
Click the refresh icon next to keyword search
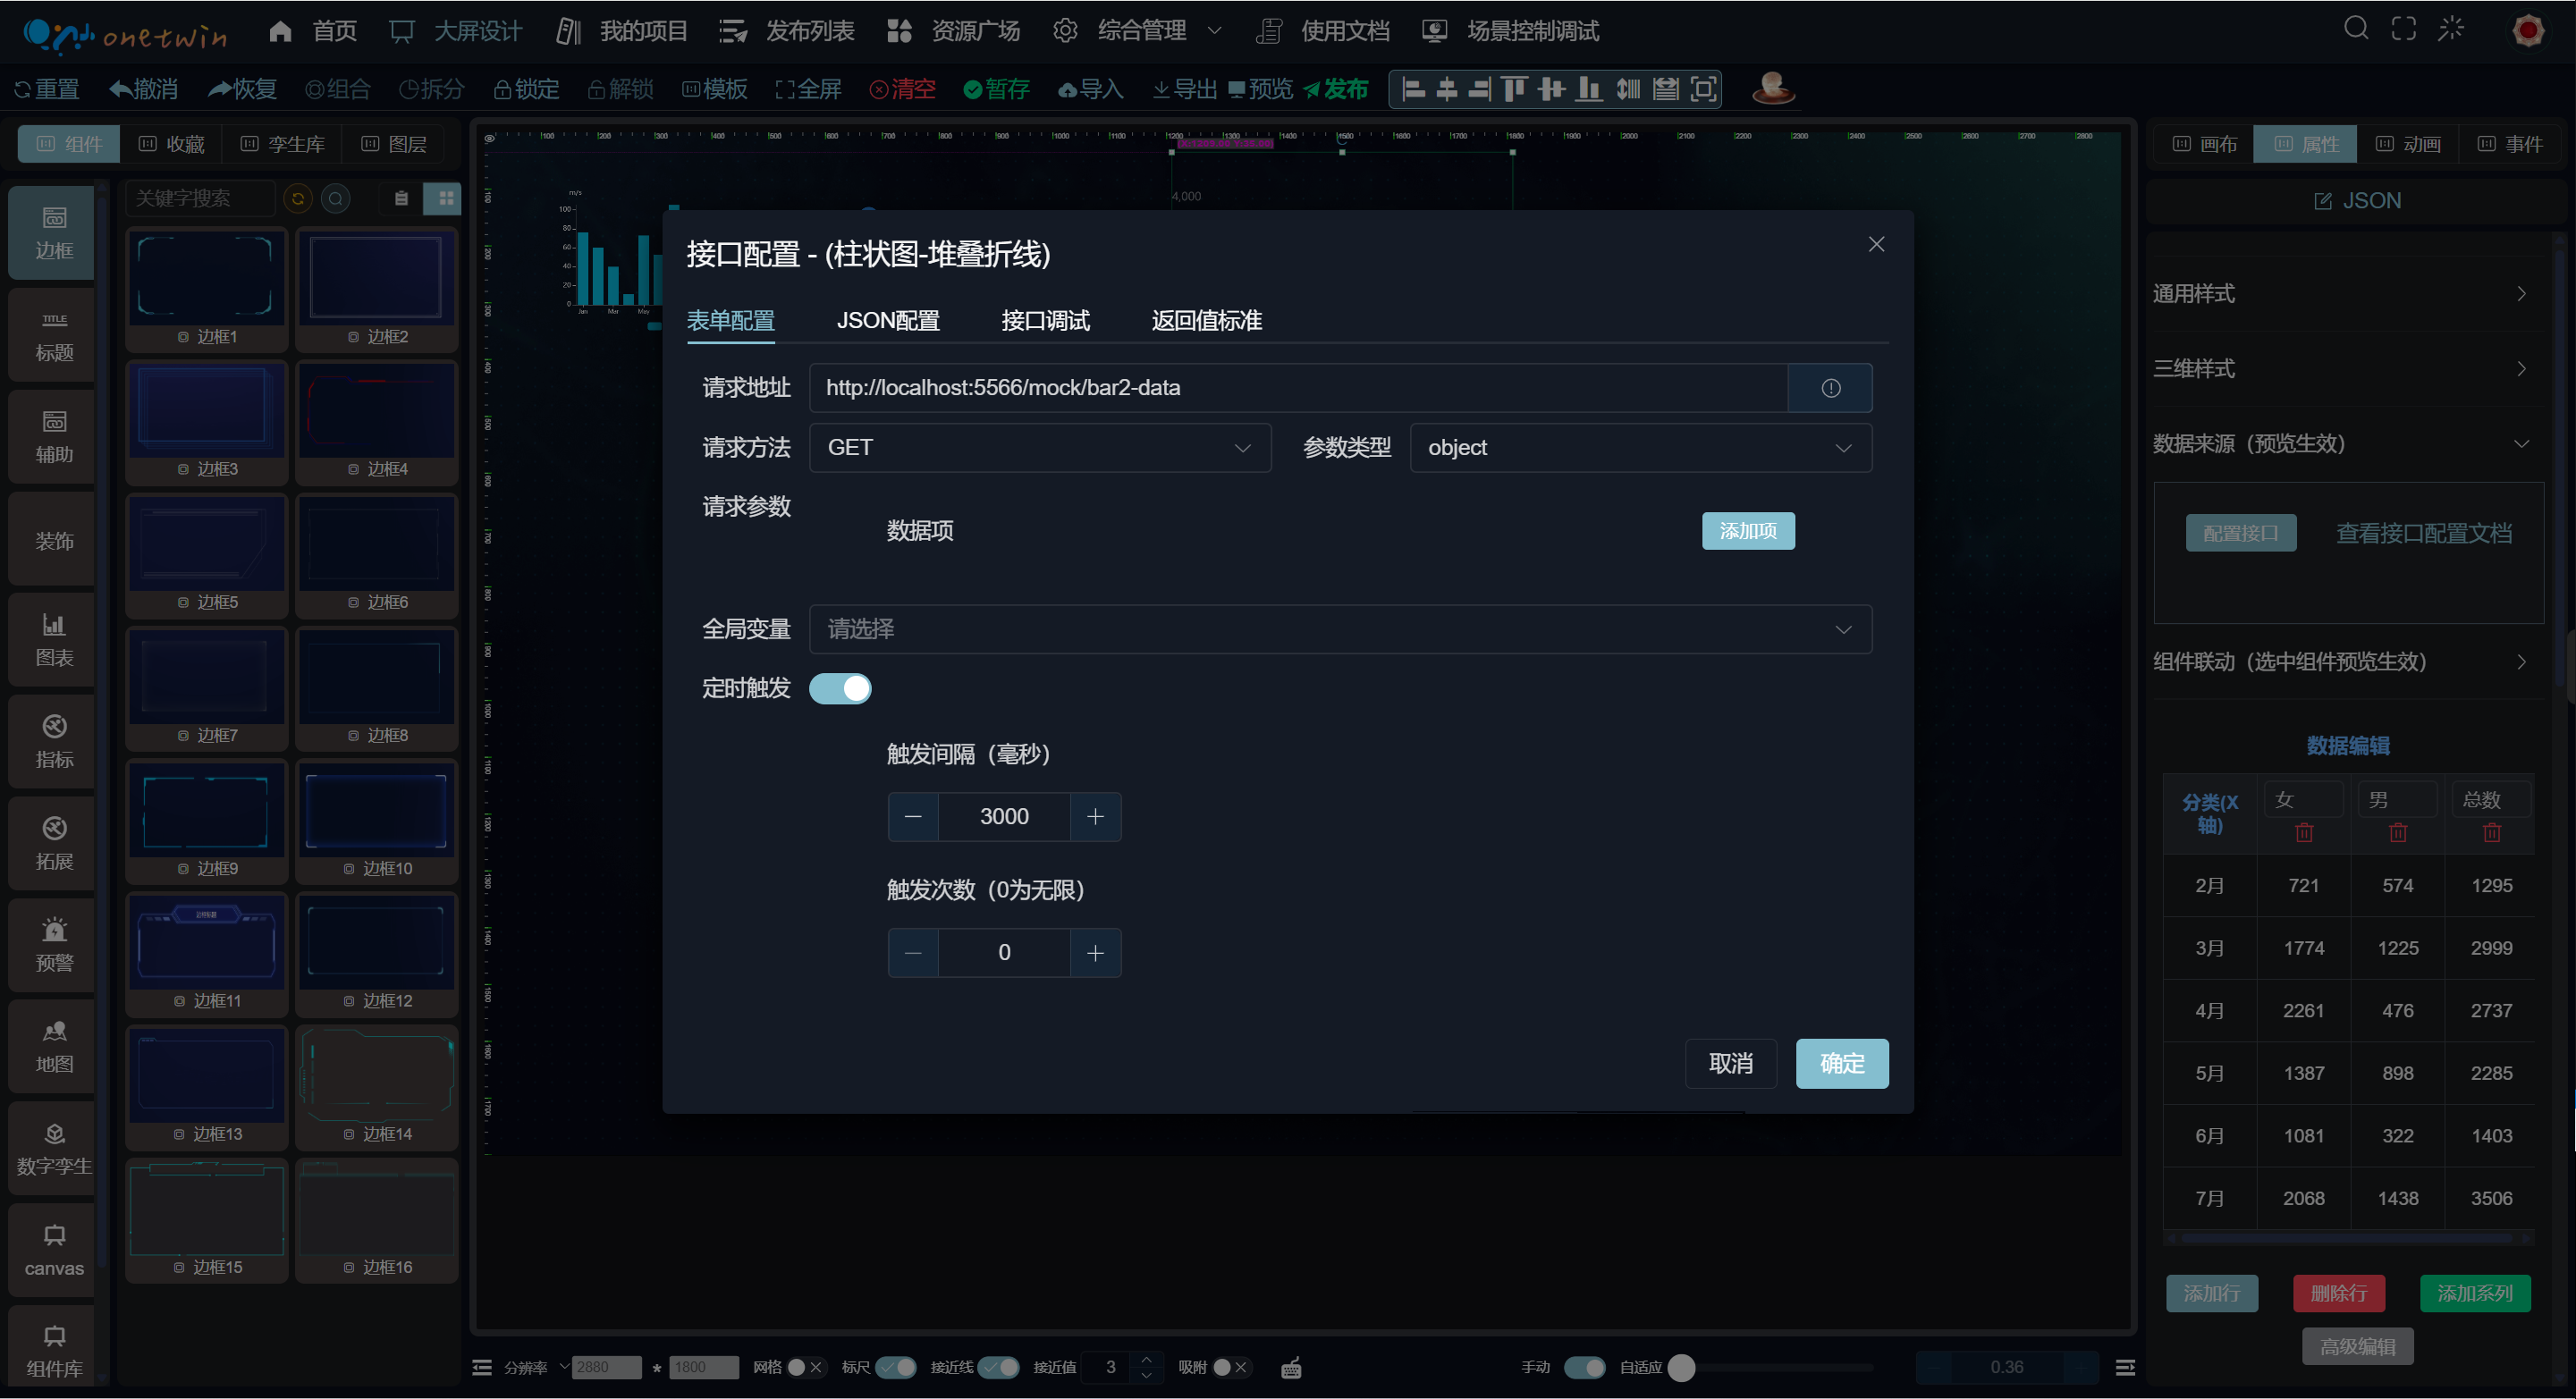pyautogui.click(x=298, y=198)
